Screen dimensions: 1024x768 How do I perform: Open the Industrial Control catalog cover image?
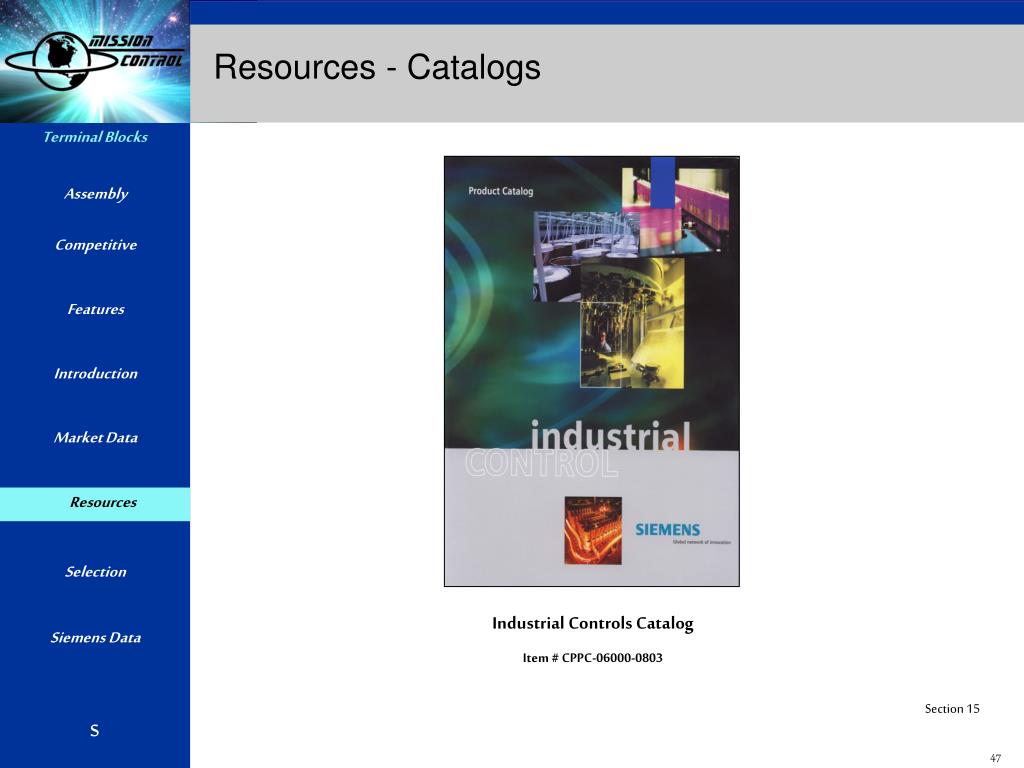click(x=592, y=371)
